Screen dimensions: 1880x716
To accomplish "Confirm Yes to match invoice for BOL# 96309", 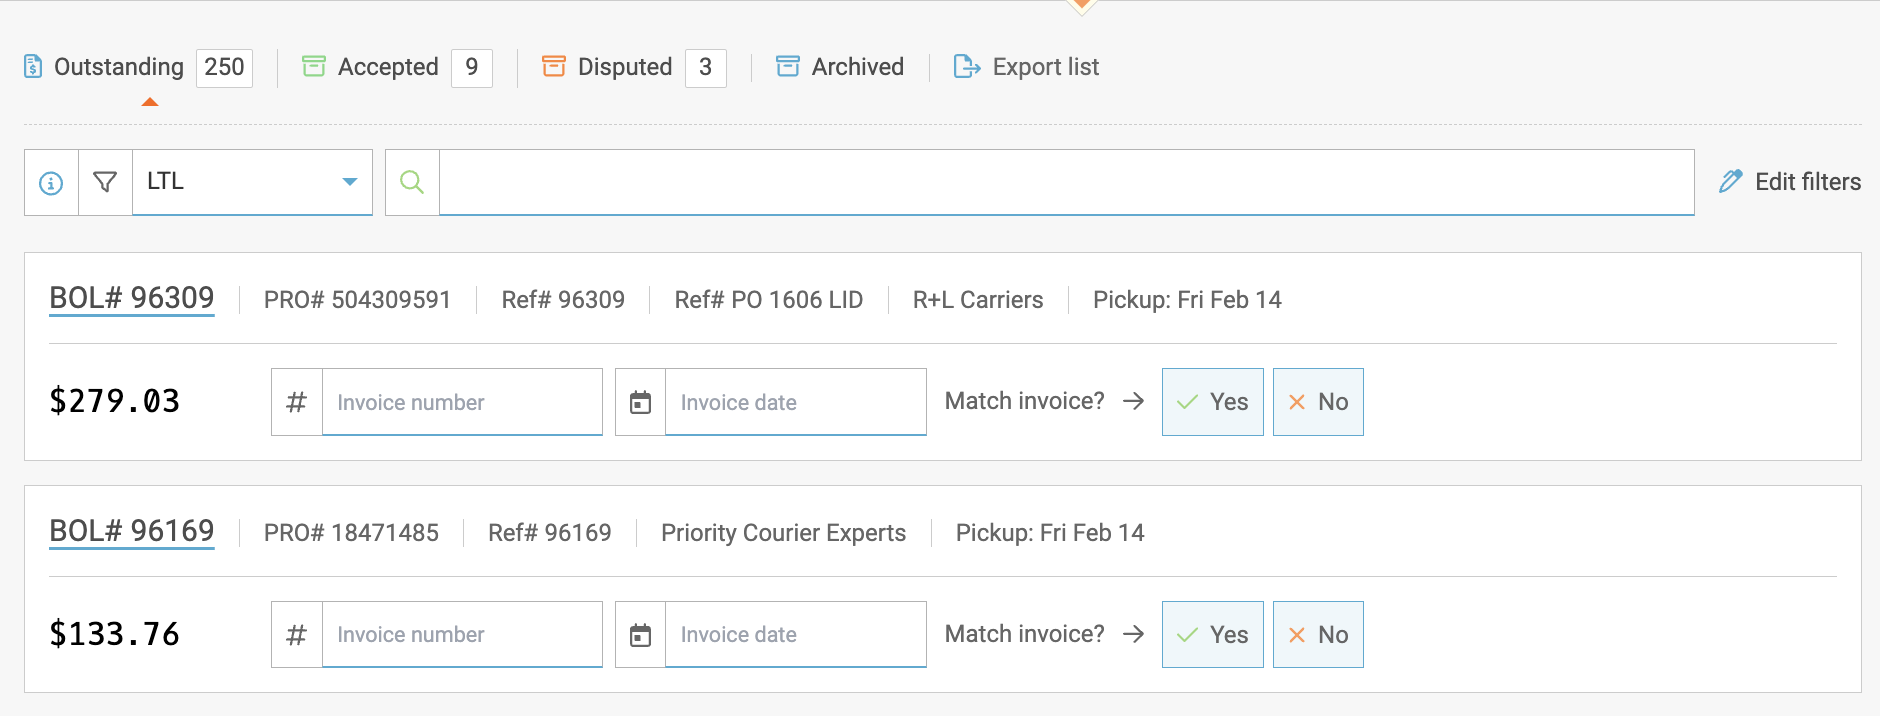I will [x=1212, y=401].
